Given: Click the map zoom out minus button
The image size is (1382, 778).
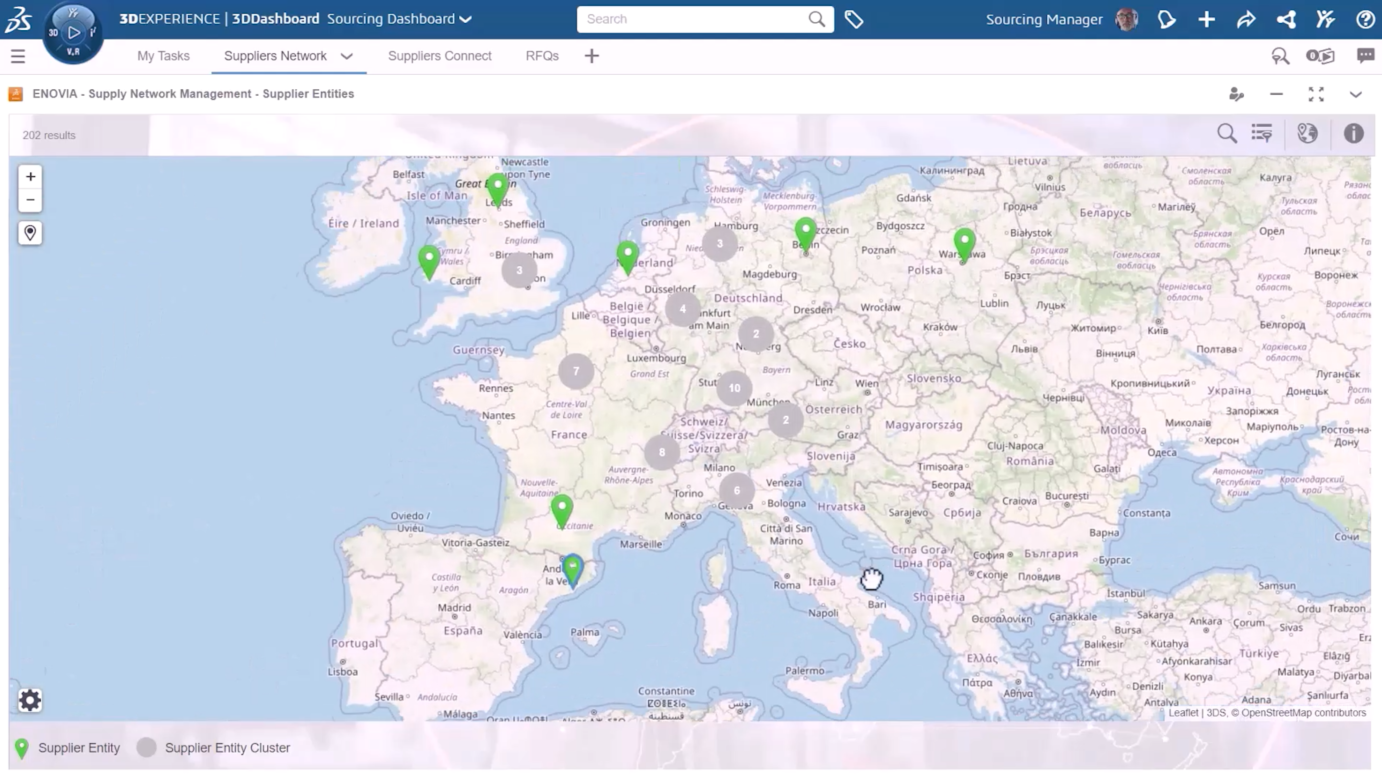Looking at the screenshot, I should coord(30,200).
